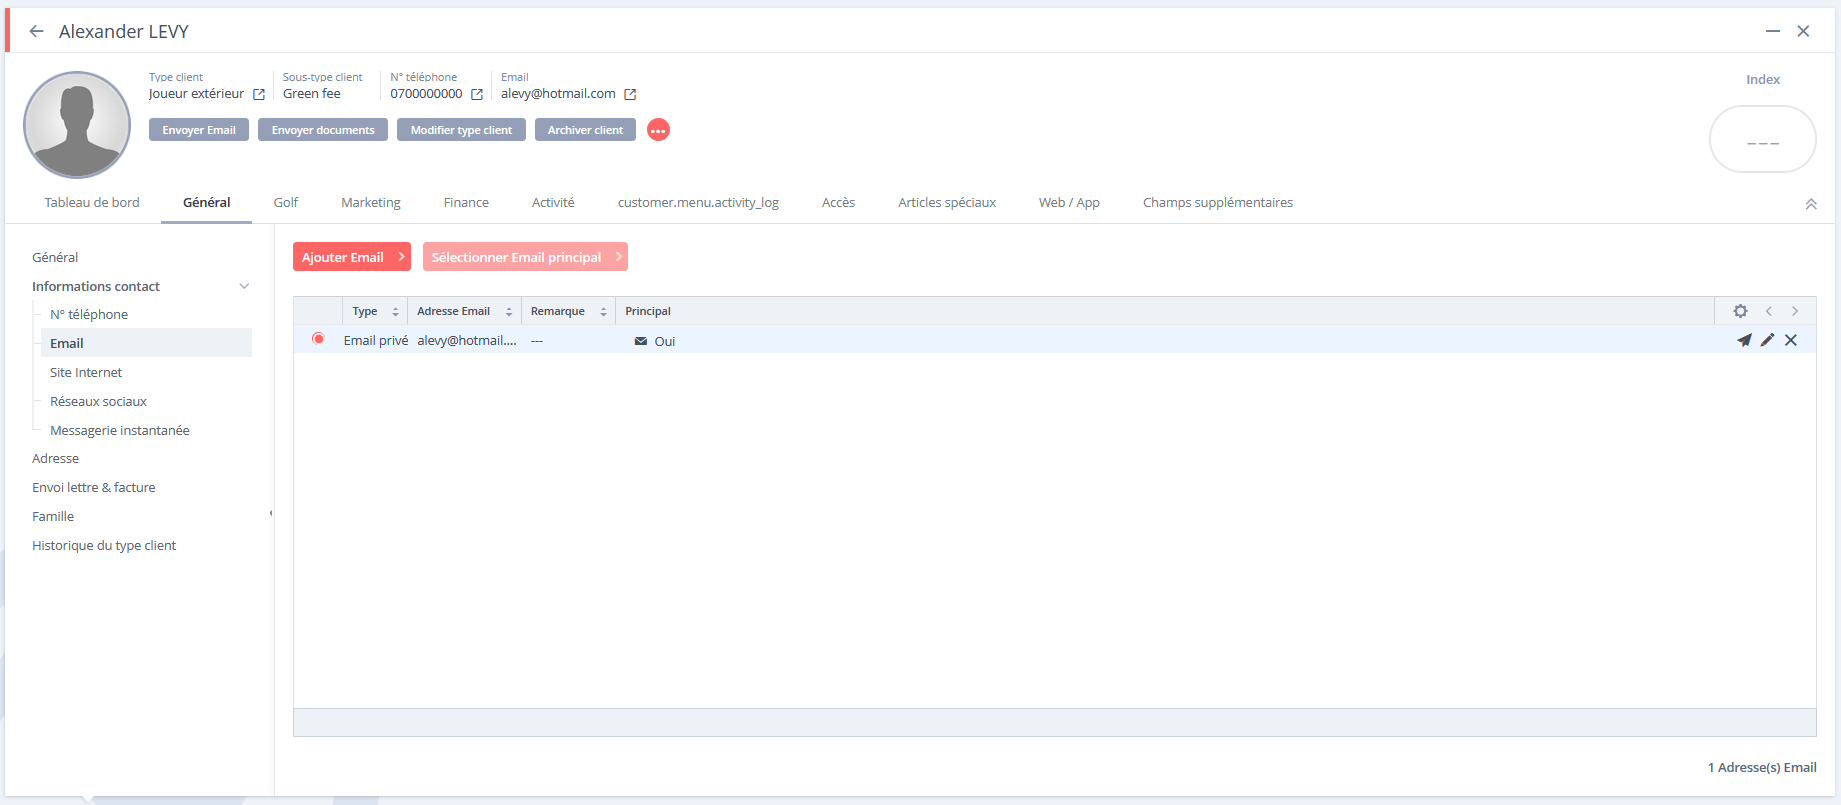Switch to the Accès tab

pyautogui.click(x=838, y=202)
